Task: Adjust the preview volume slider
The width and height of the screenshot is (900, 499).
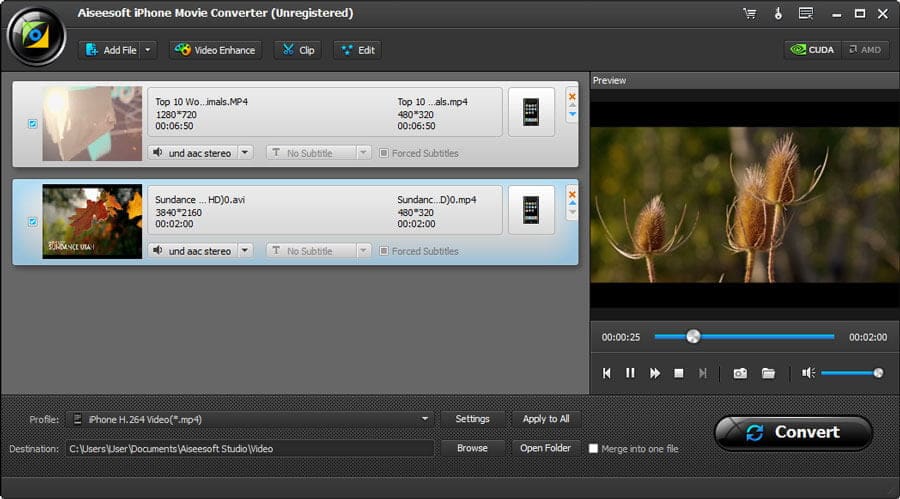Action: pos(852,373)
